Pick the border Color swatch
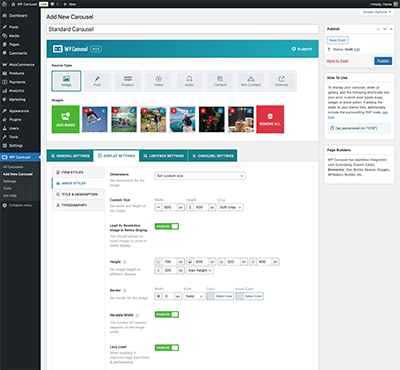Viewport: 400px width, 370px height. tap(220, 296)
